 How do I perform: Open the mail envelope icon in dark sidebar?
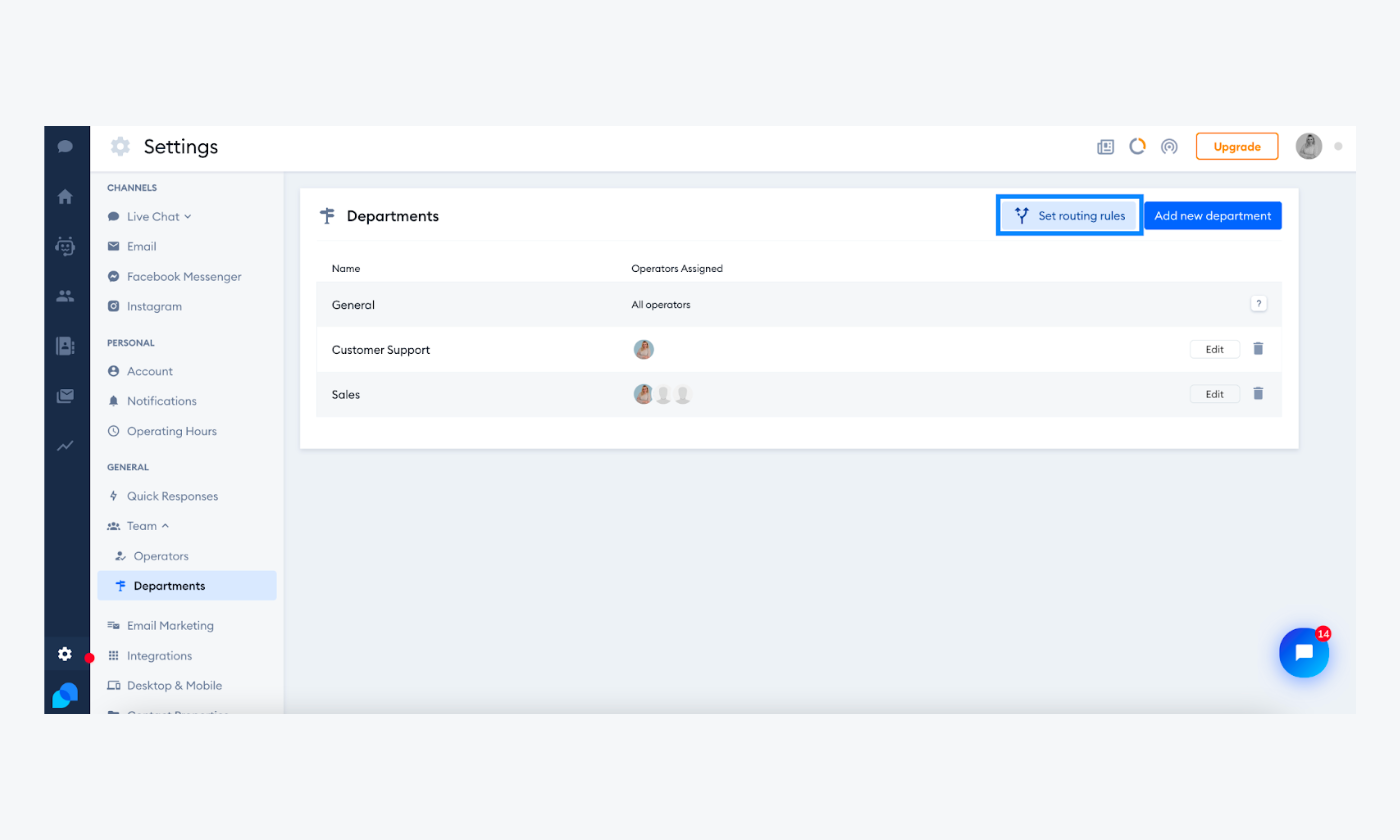65,396
